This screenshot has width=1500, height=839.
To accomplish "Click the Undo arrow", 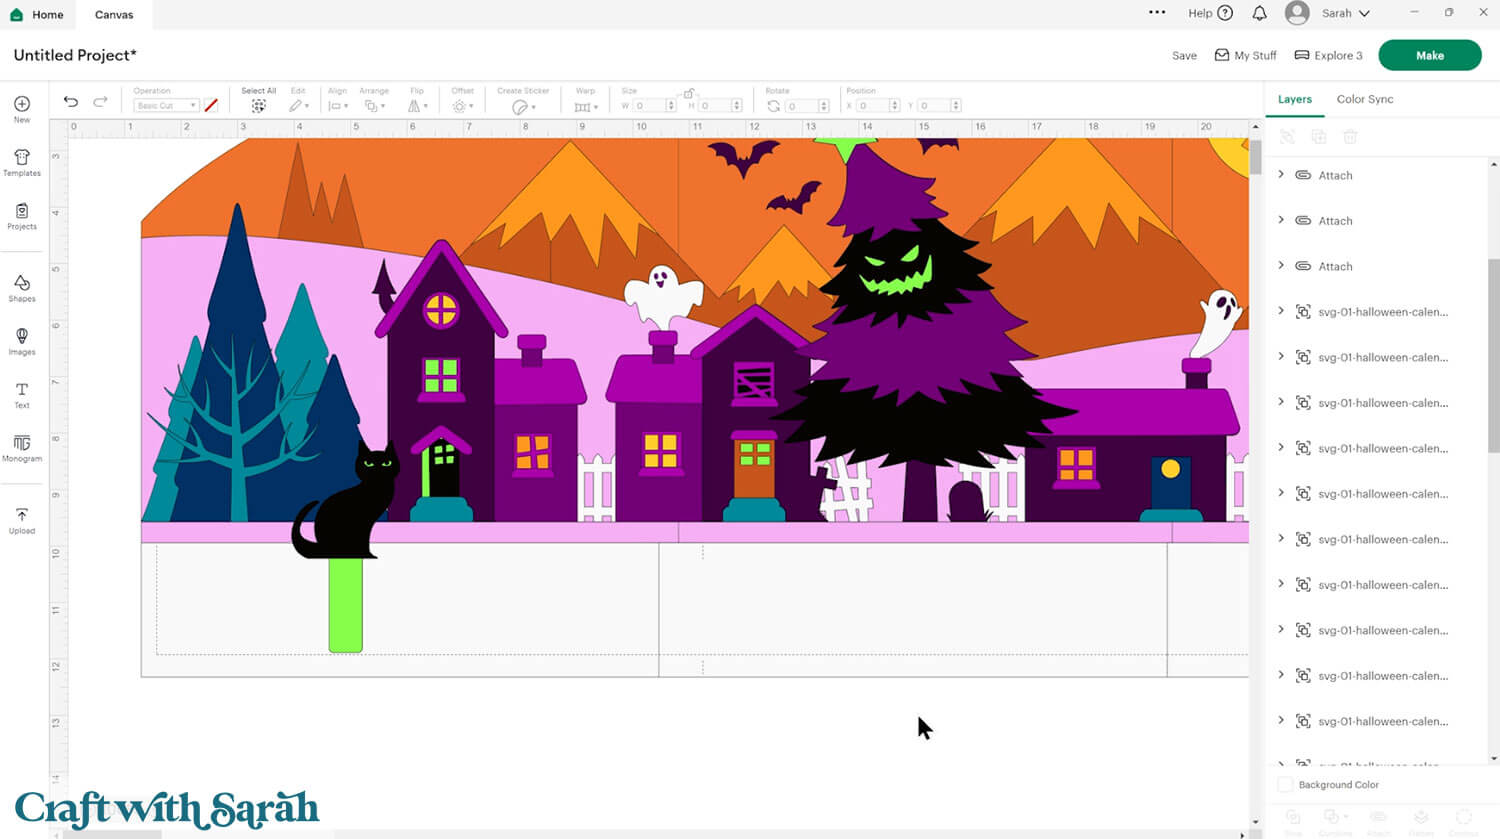I will 70,101.
